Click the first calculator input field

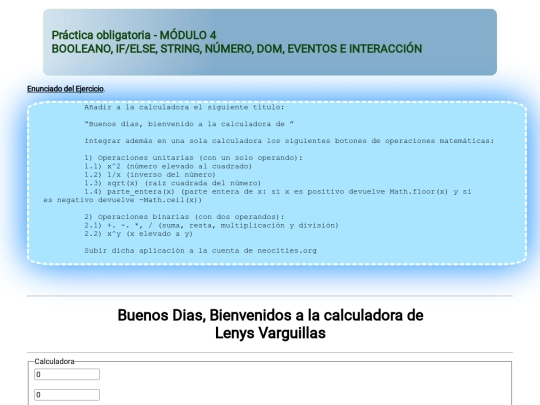coord(67,374)
